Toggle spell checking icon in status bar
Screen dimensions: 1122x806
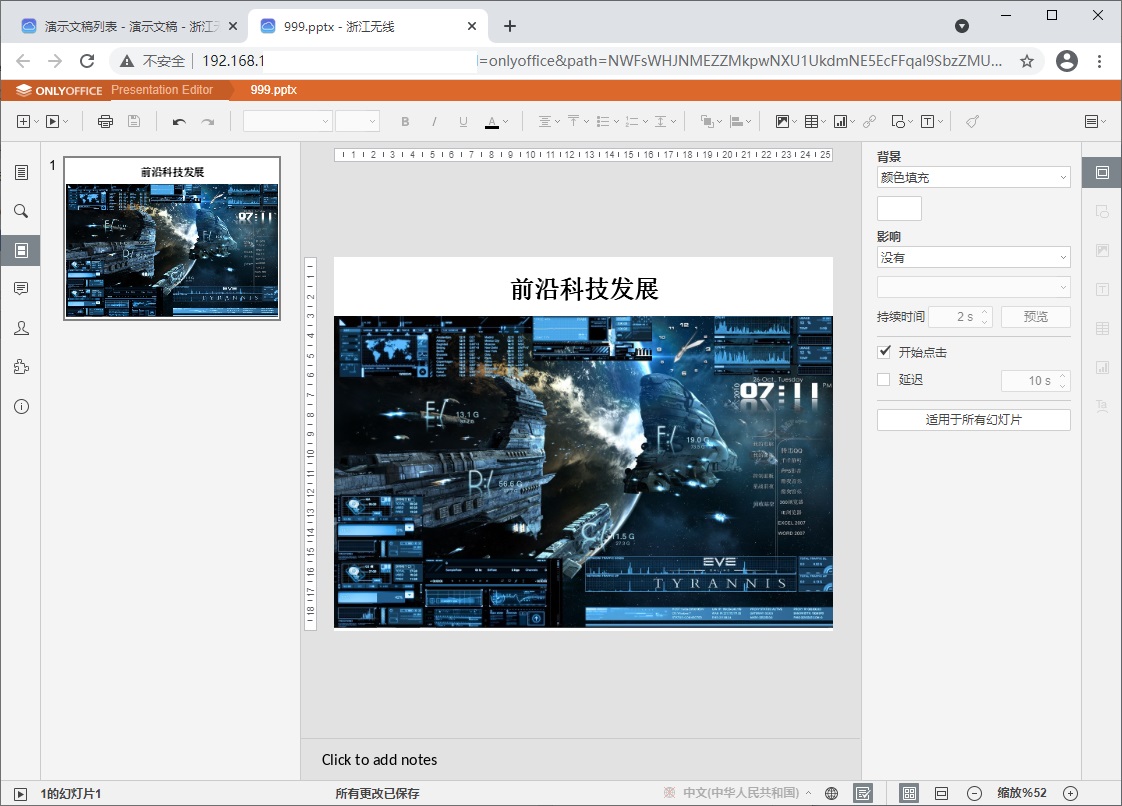tap(862, 793)
